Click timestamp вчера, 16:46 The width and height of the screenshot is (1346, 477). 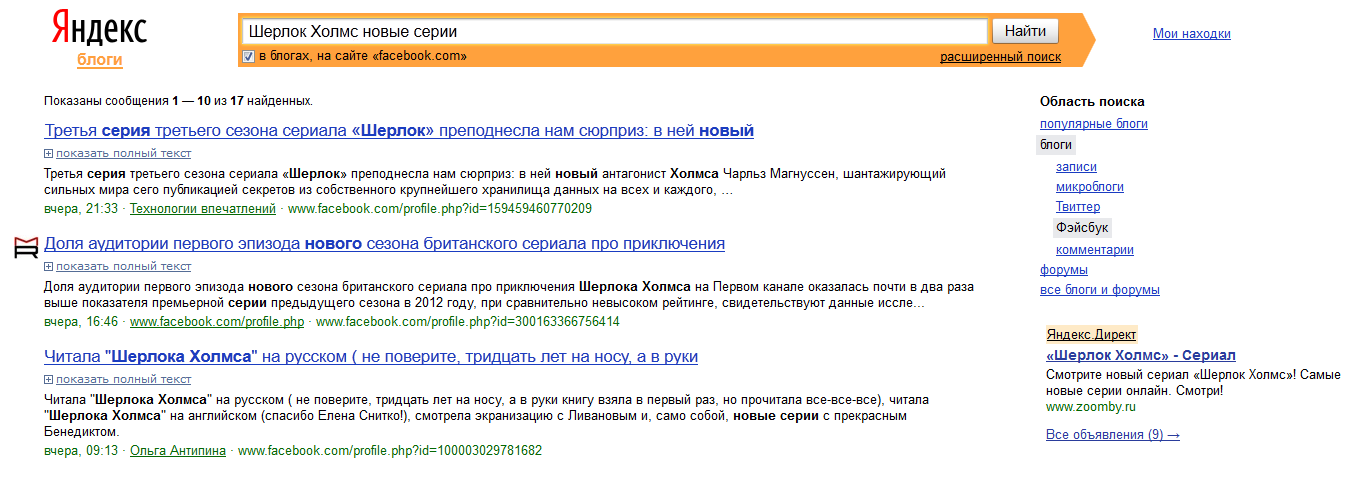(81, 322)
